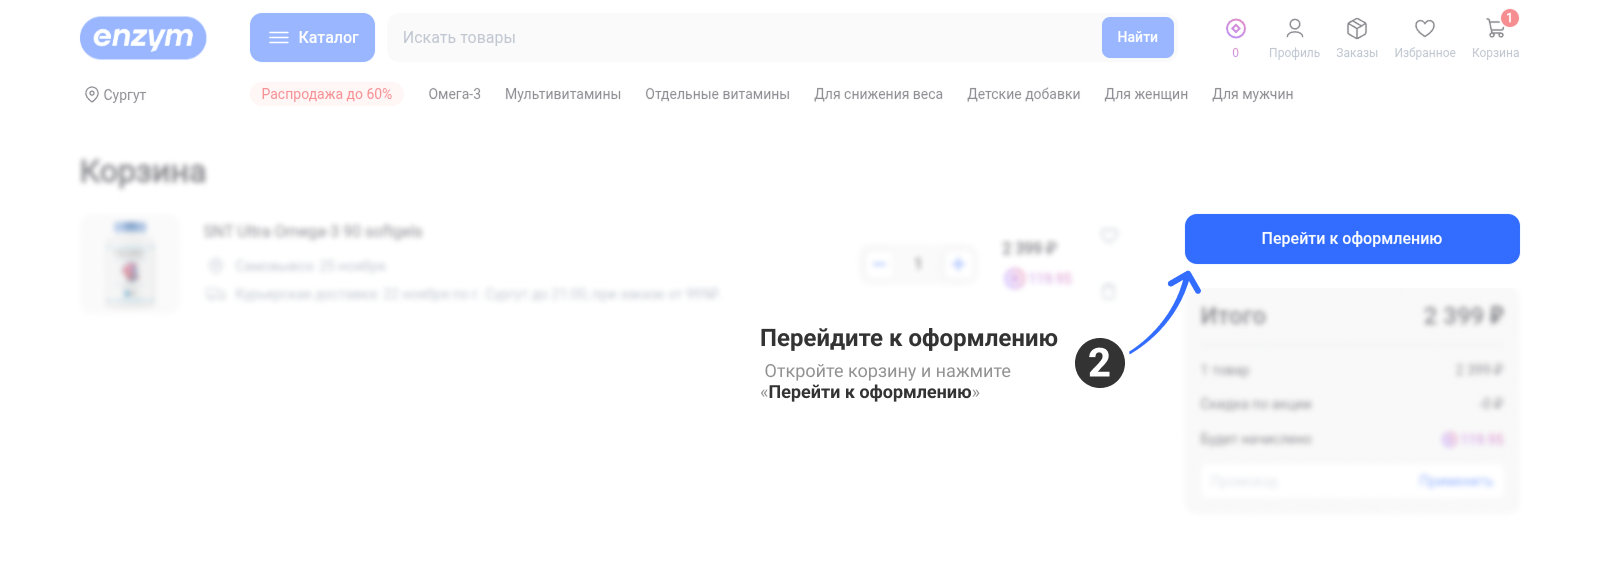Open the Омега-3 category

point(454,94)
